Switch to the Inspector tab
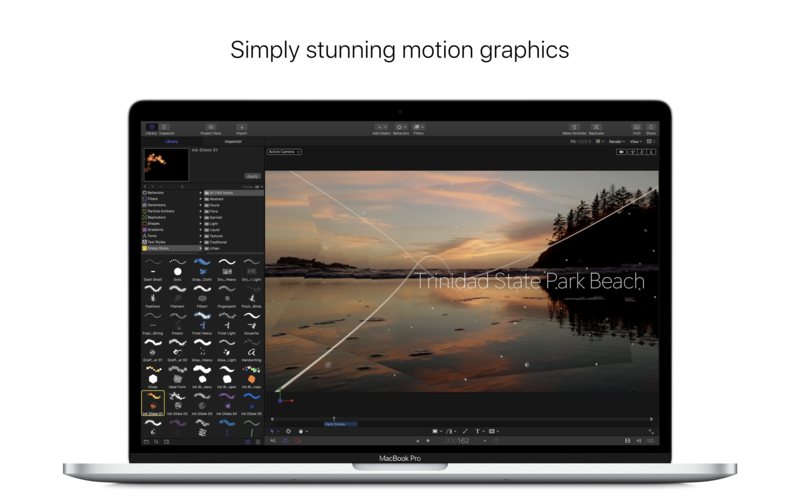The height and width of the screenshot is (500, 800). pos(233,142)
